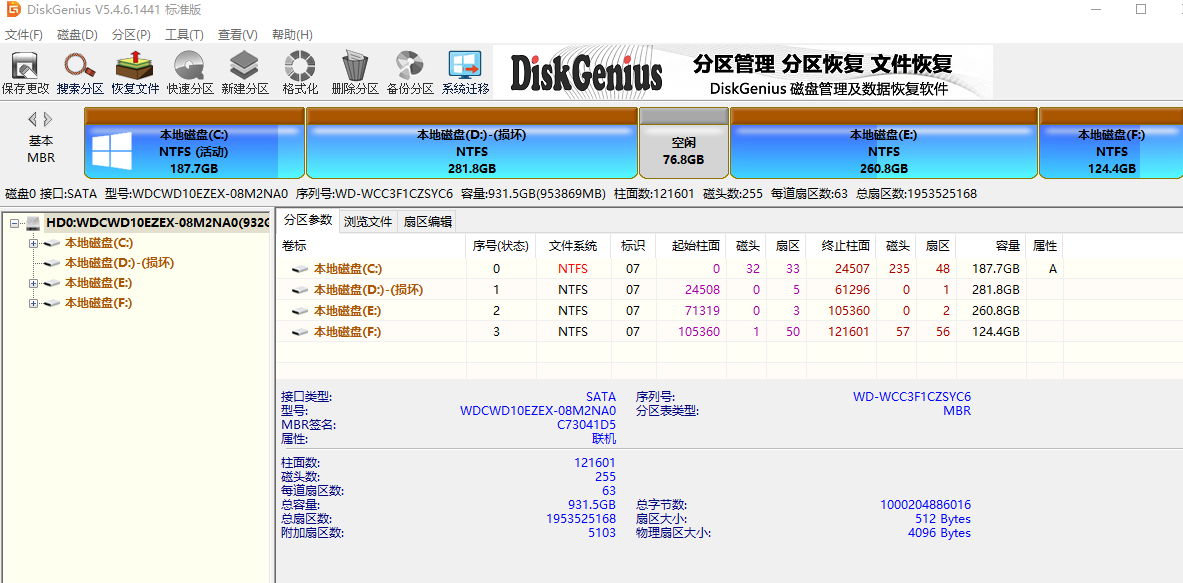
Task: Click the 终止柱面 column header
Action: click(841, 246)
